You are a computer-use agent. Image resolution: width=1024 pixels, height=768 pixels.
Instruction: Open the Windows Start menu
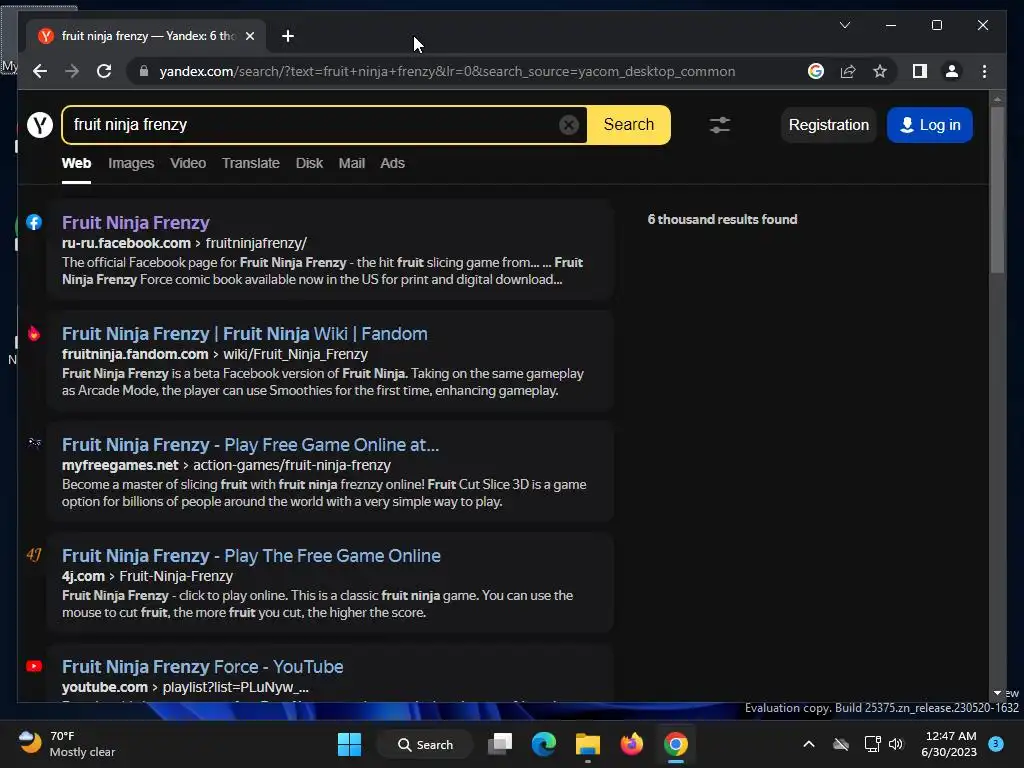pyautogui.click(x=349, y=744)
